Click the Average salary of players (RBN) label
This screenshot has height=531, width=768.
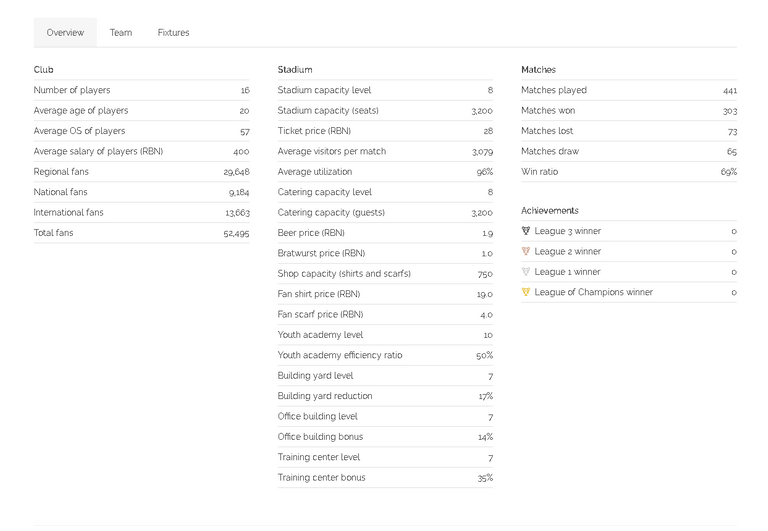coord(98,151)
